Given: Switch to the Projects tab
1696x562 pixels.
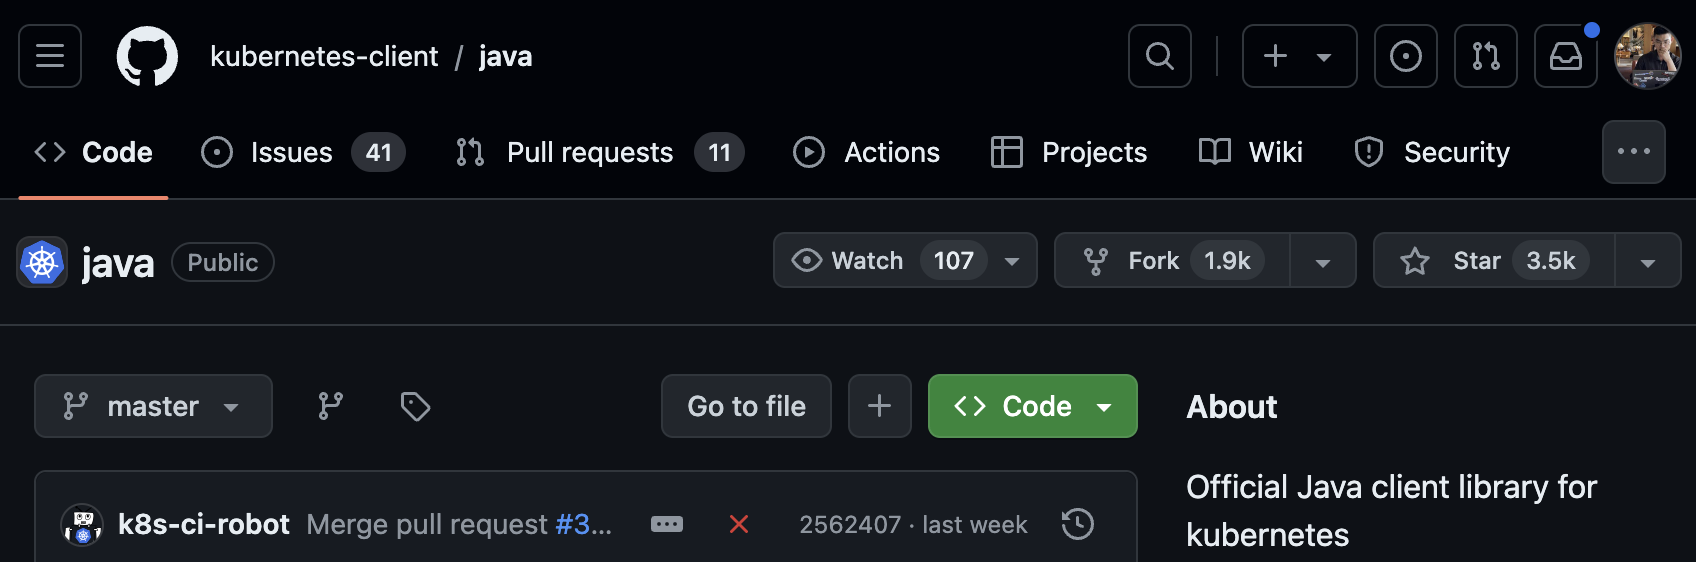Looking at the screenshot, I should pyautogui.click(x=1068, y=152).
